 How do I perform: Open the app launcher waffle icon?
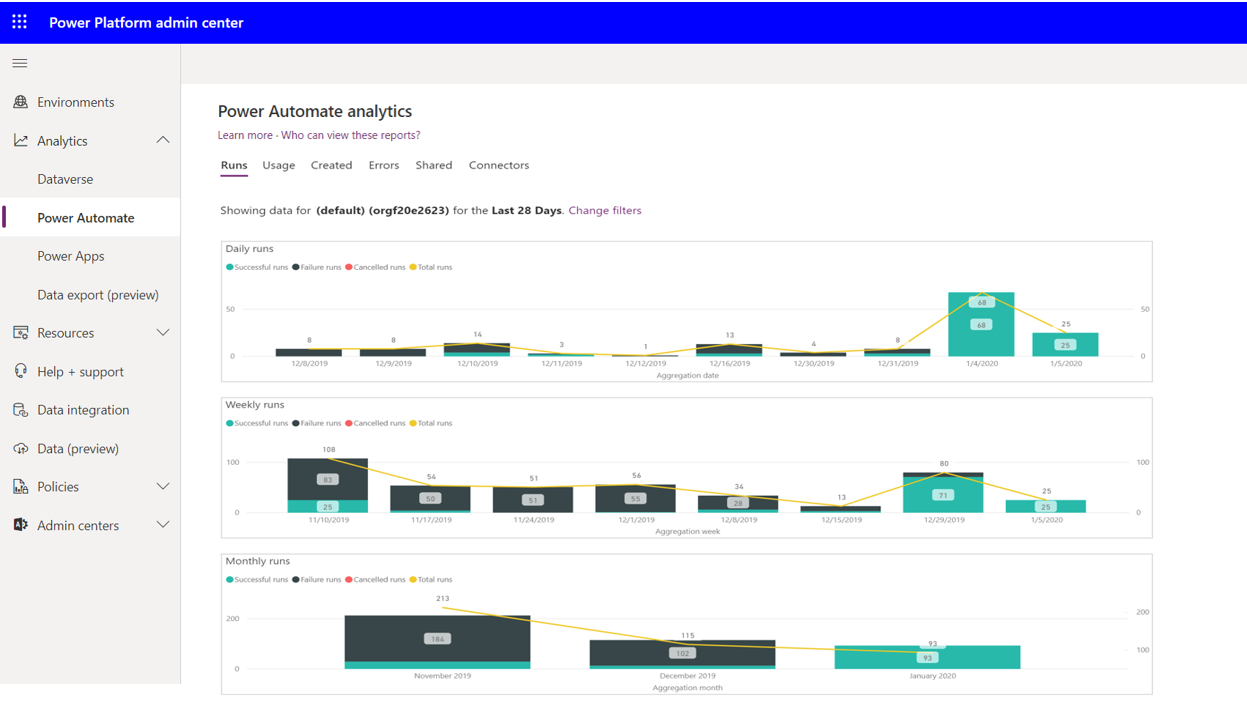tap(19, 21)
